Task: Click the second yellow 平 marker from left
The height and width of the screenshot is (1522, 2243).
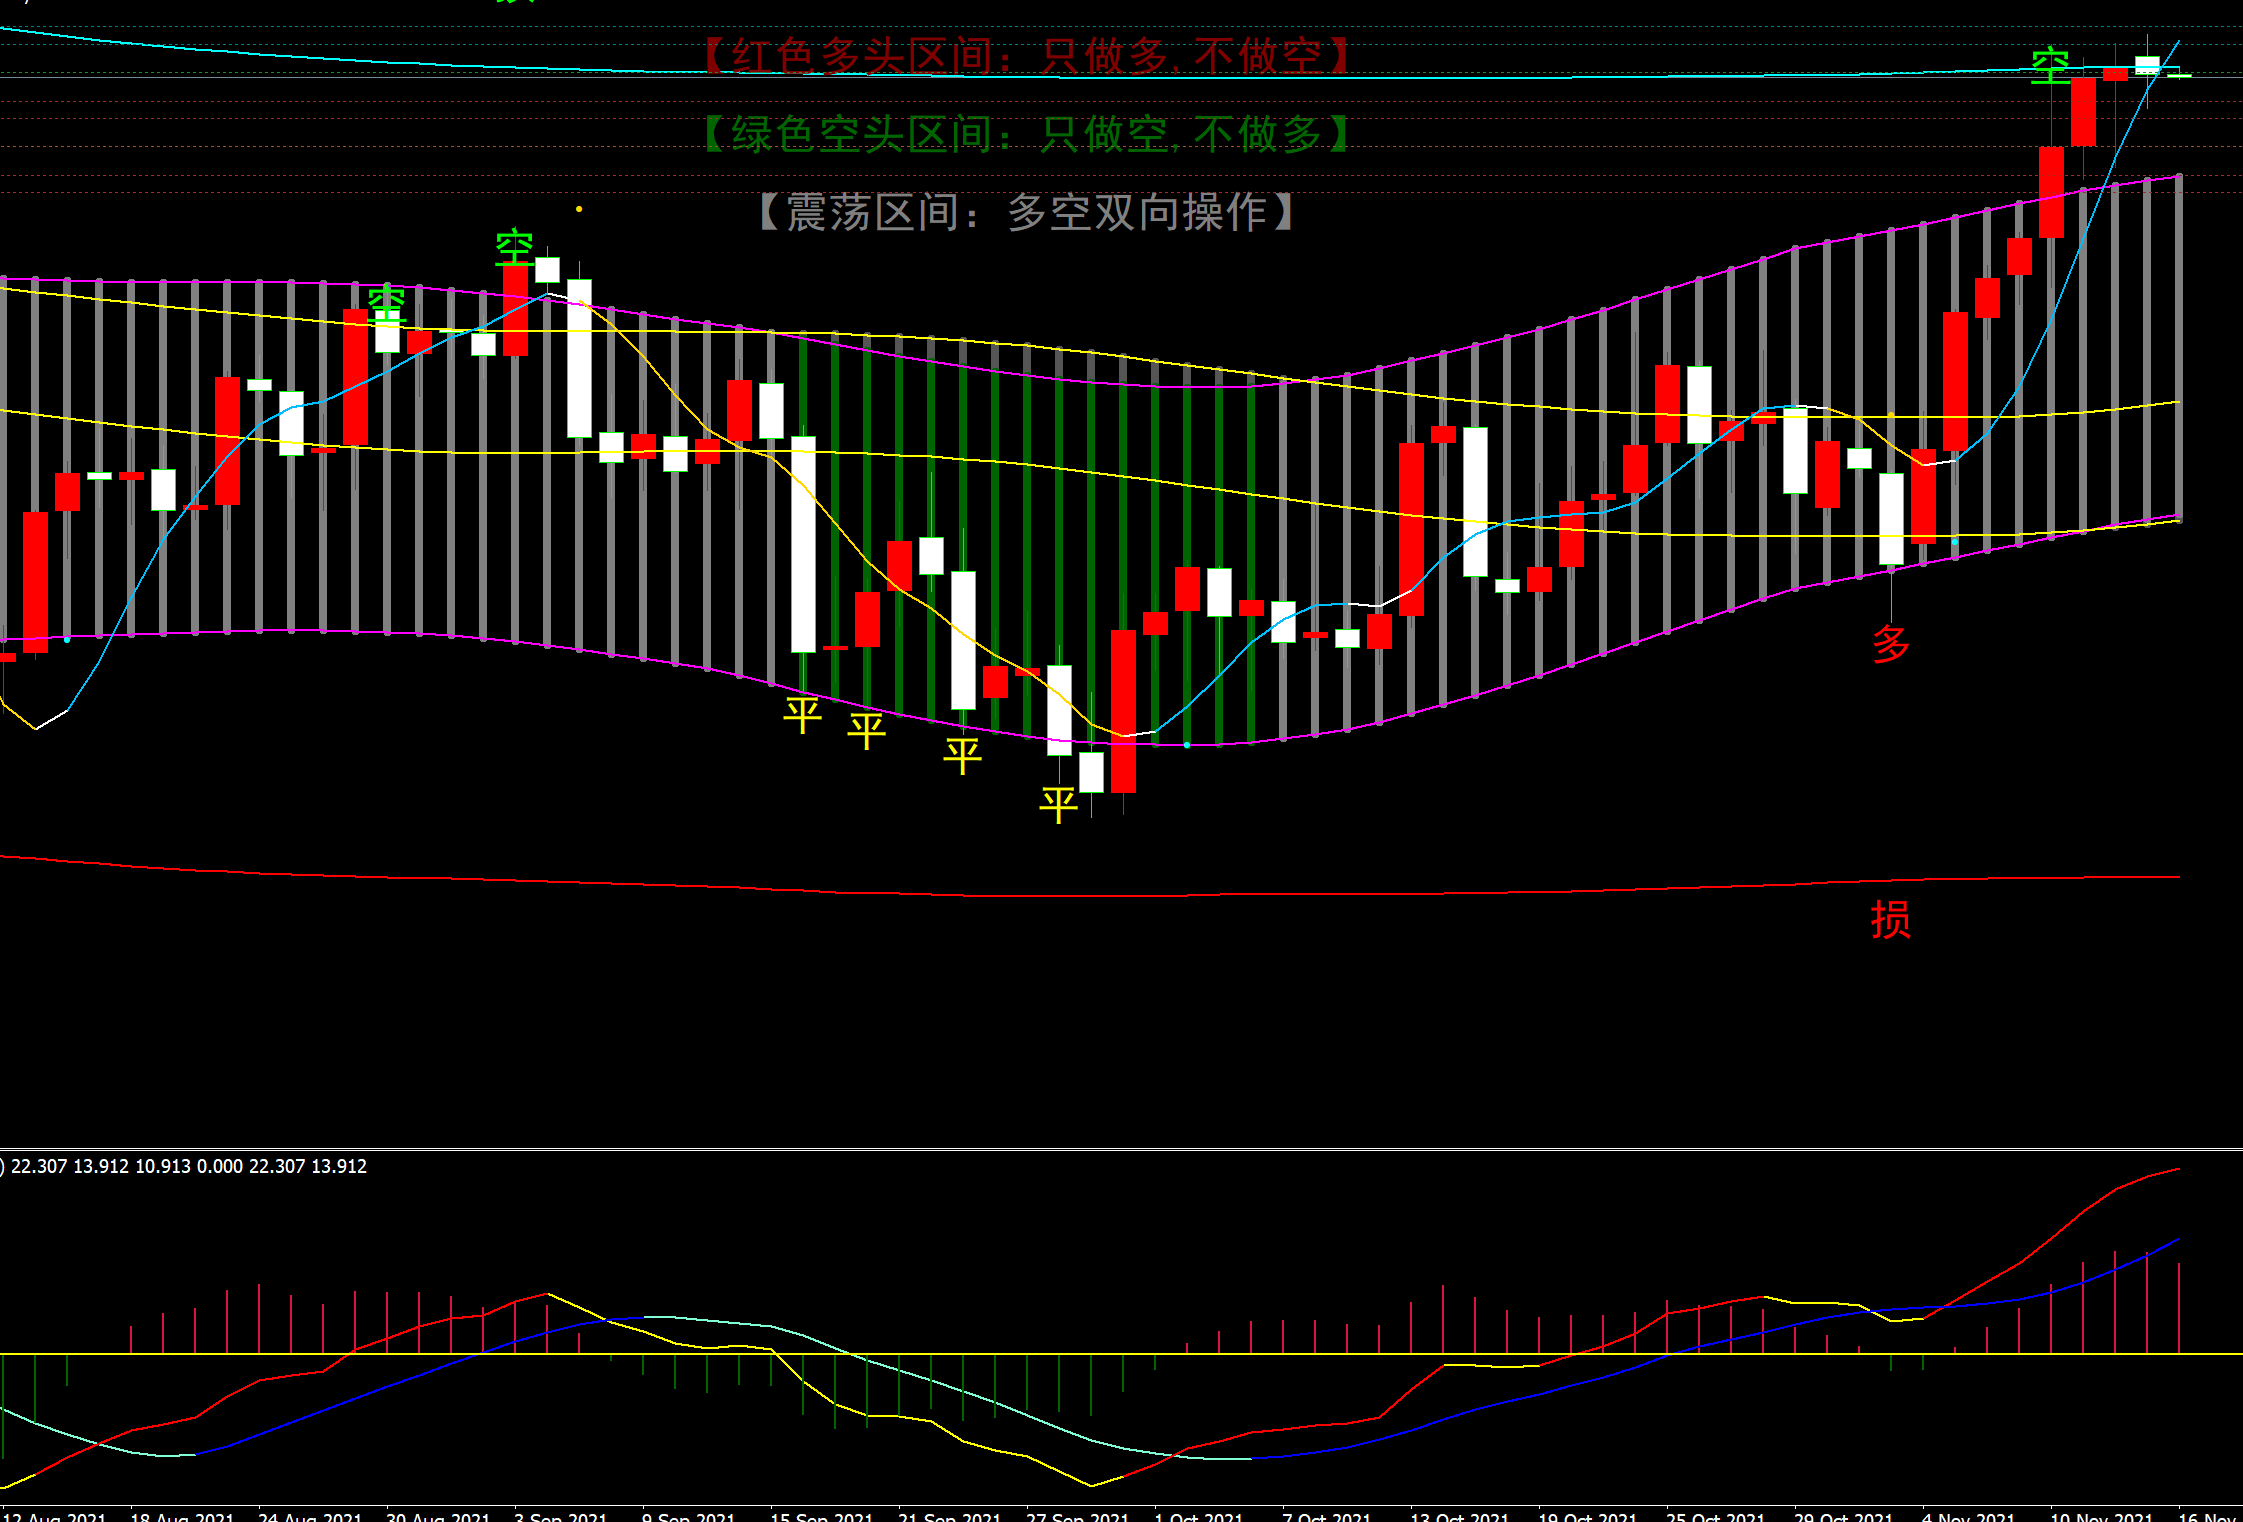Action: pos(866,730)
